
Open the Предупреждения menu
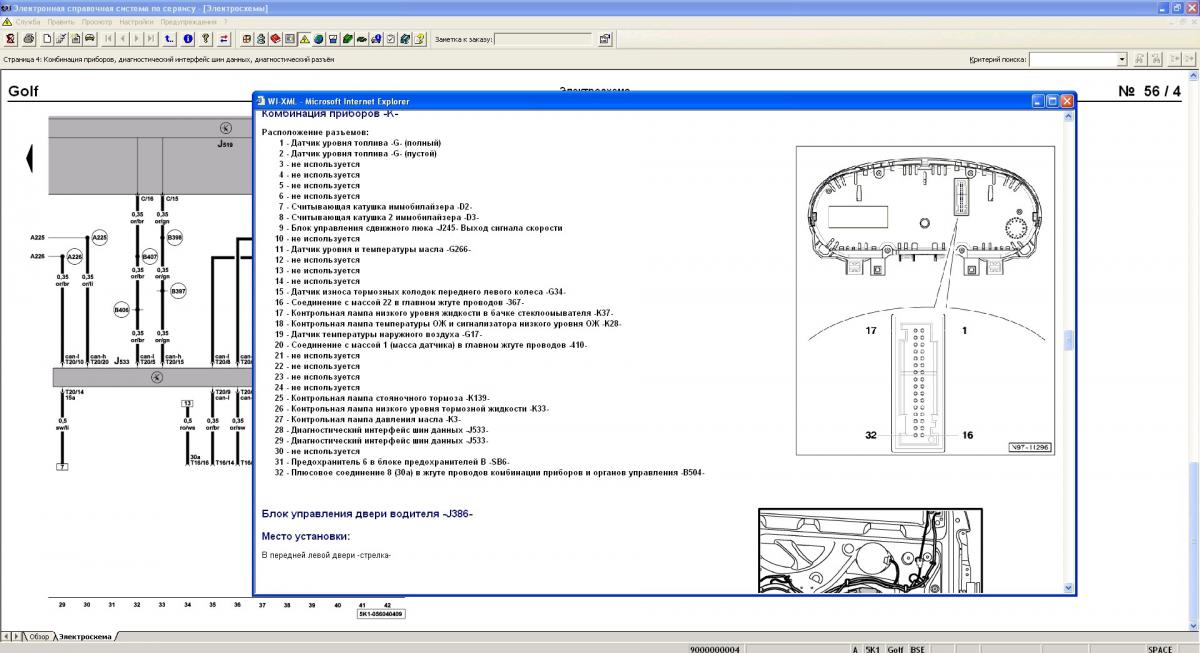pyautogui.click(x=191, y=21)
